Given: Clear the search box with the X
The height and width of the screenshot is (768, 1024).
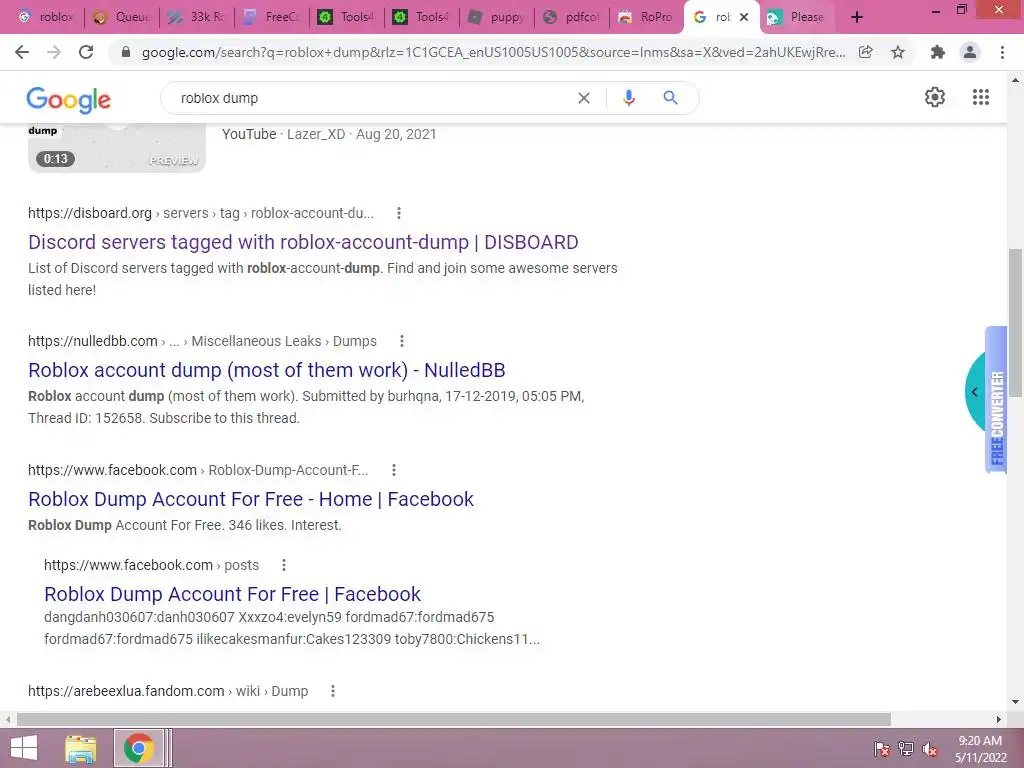Looking at the screenshot, I should (584, 98).
